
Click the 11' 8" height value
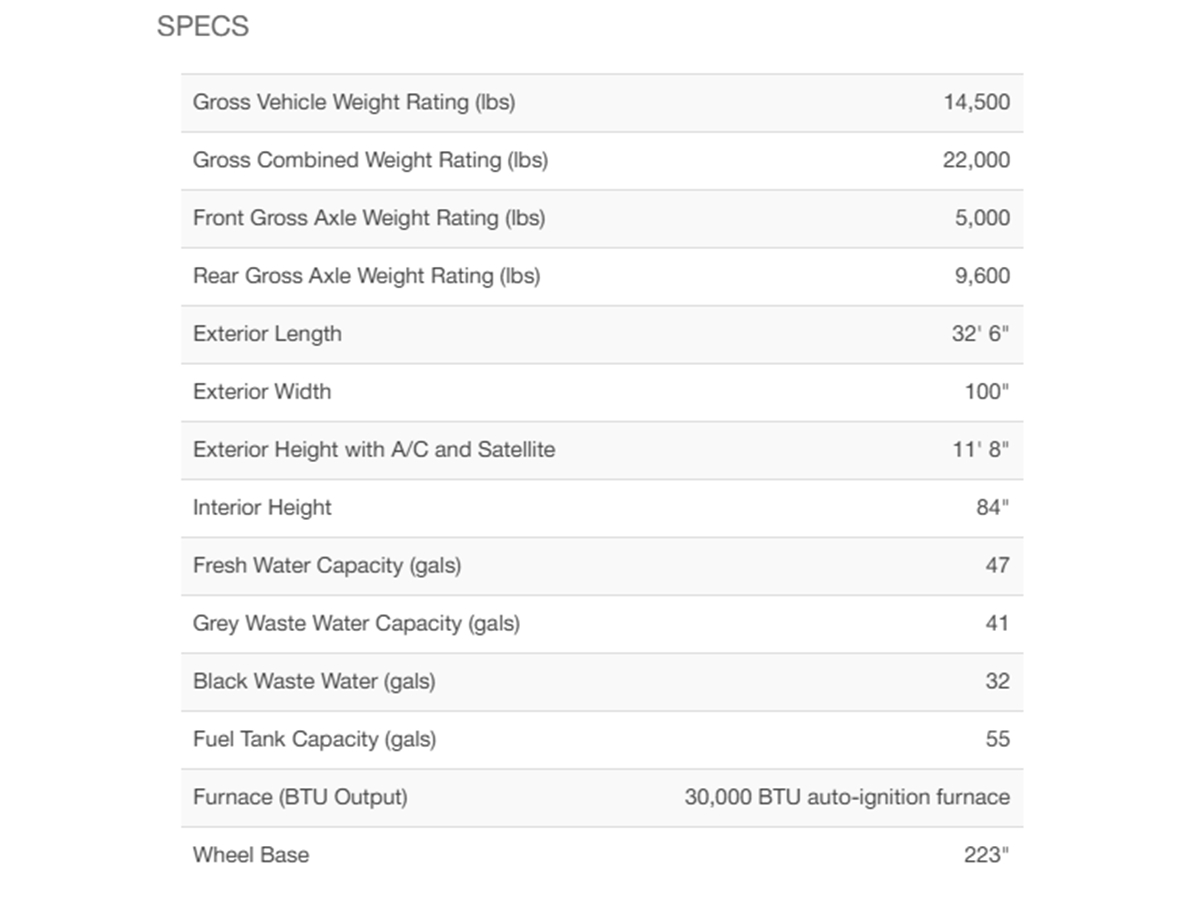pos(980,450)
